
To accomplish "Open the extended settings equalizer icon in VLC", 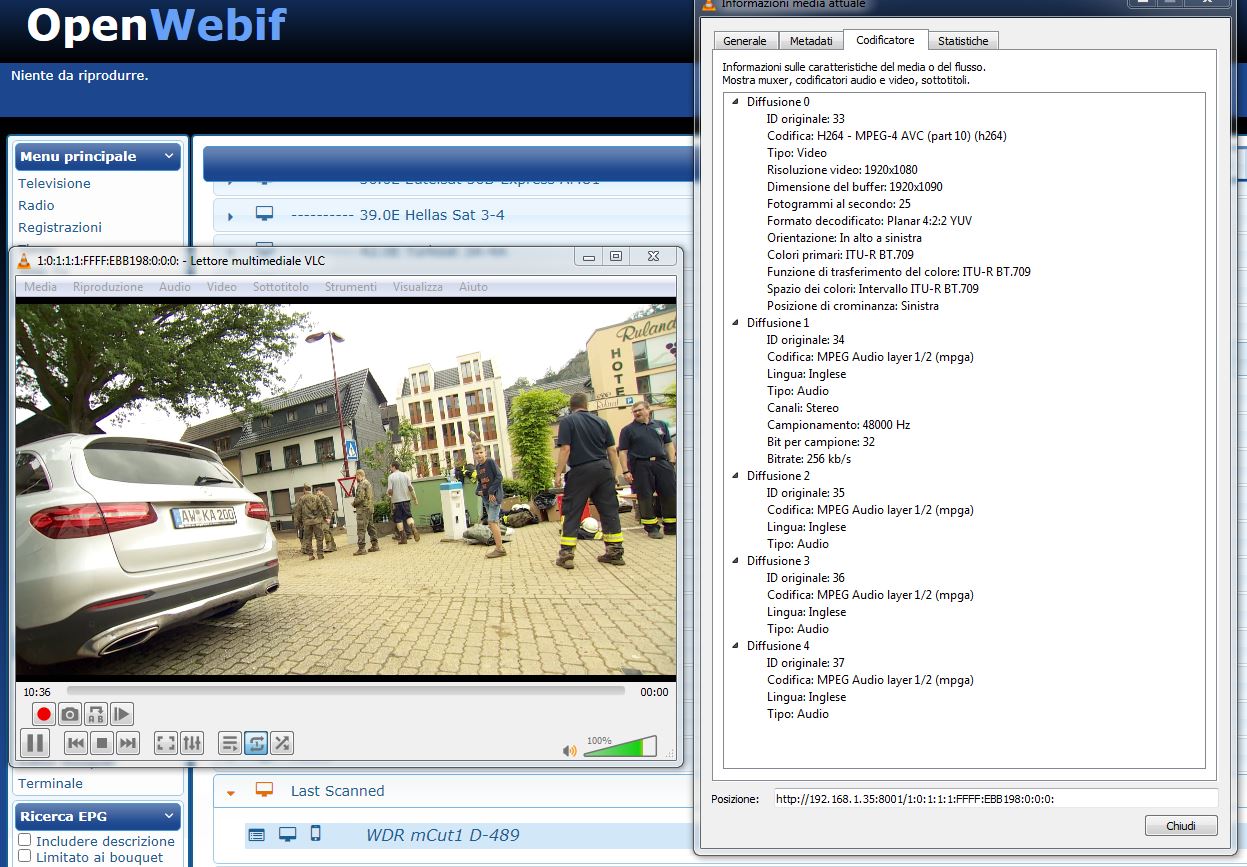I will [x=192, y=743].
